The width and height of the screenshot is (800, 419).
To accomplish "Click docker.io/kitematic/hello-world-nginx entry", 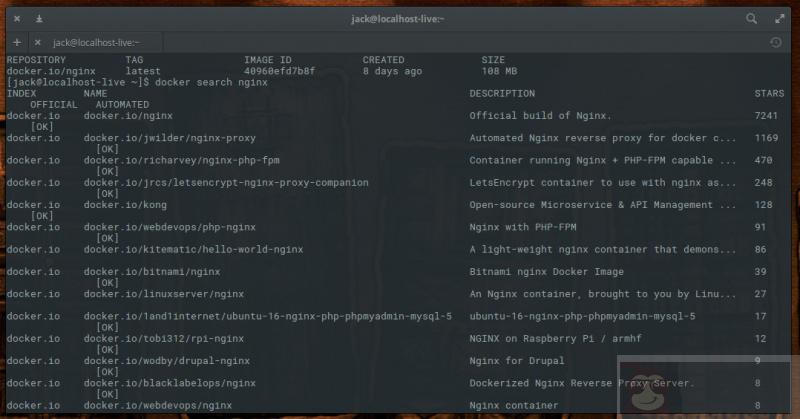I will pos(193,250).
